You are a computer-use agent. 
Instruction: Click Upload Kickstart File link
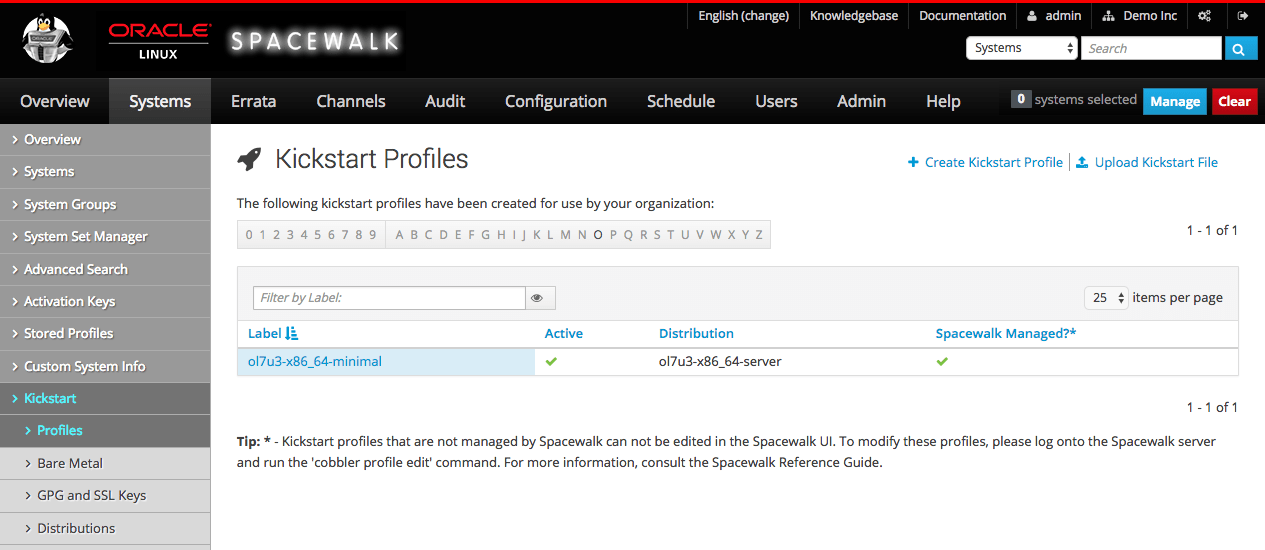(1147, 162)
